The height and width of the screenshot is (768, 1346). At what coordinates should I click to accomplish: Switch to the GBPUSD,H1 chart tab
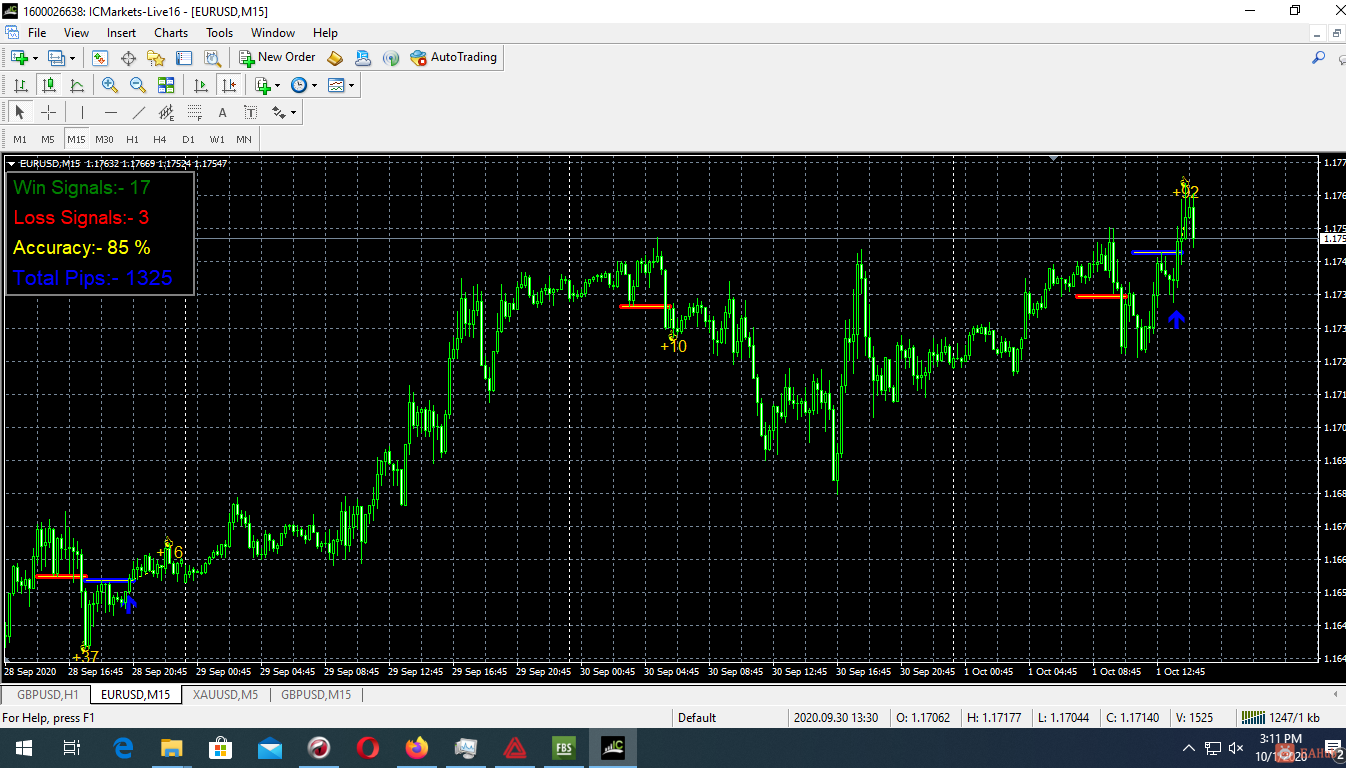coord(47,694)
